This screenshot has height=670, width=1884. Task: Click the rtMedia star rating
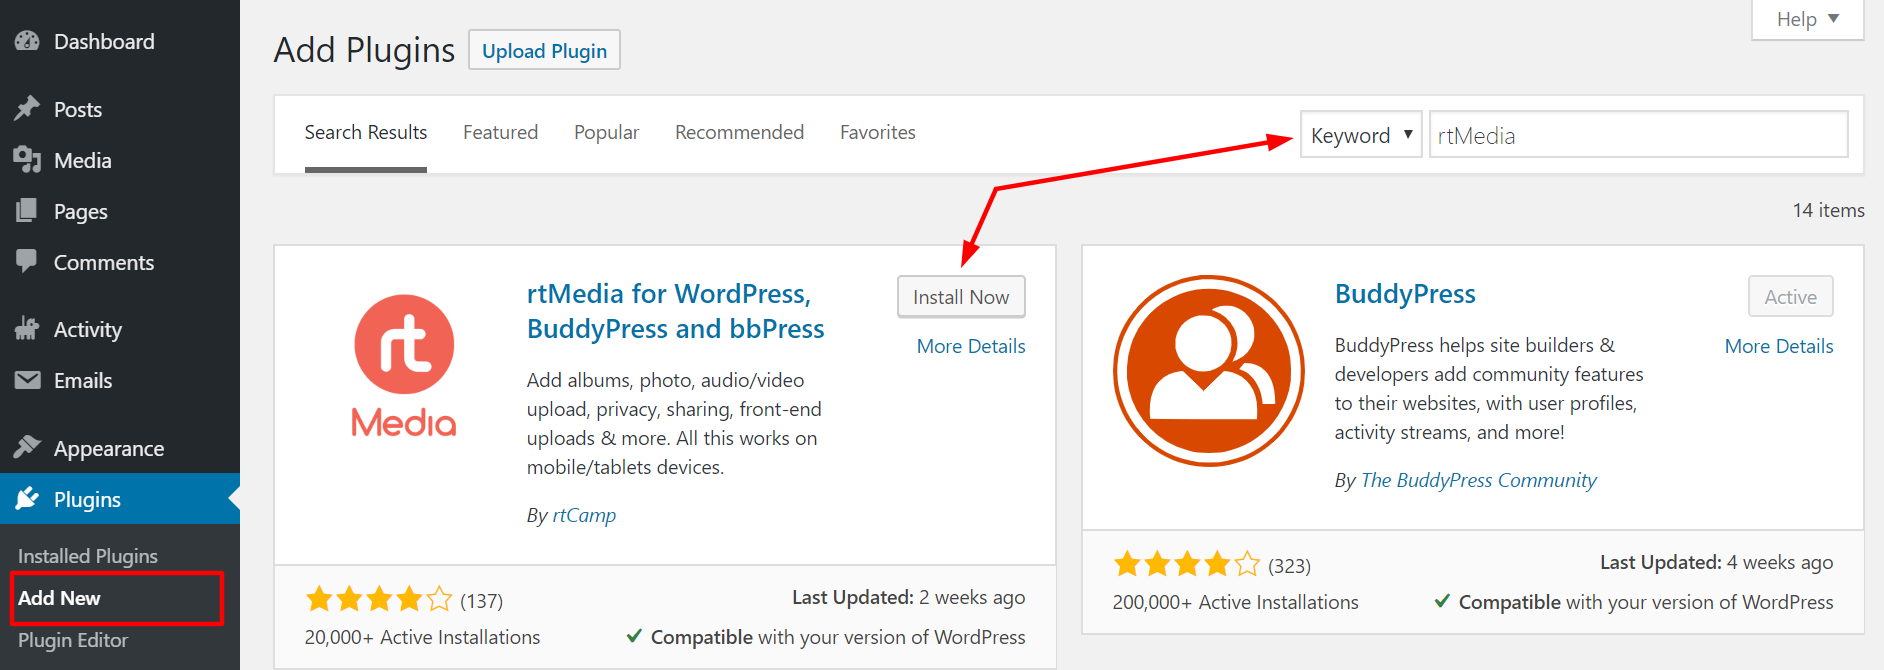379,600
